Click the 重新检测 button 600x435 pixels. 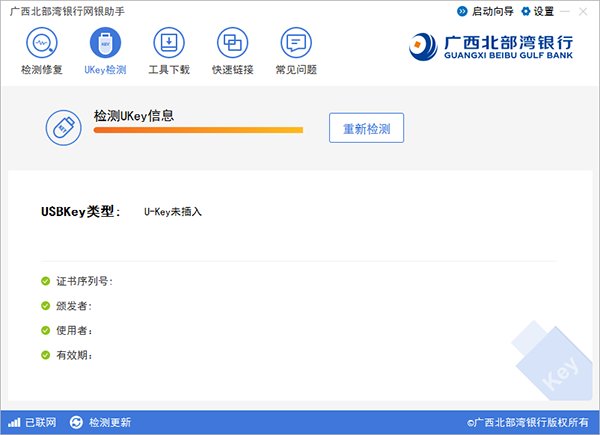[x=366, y=128]
